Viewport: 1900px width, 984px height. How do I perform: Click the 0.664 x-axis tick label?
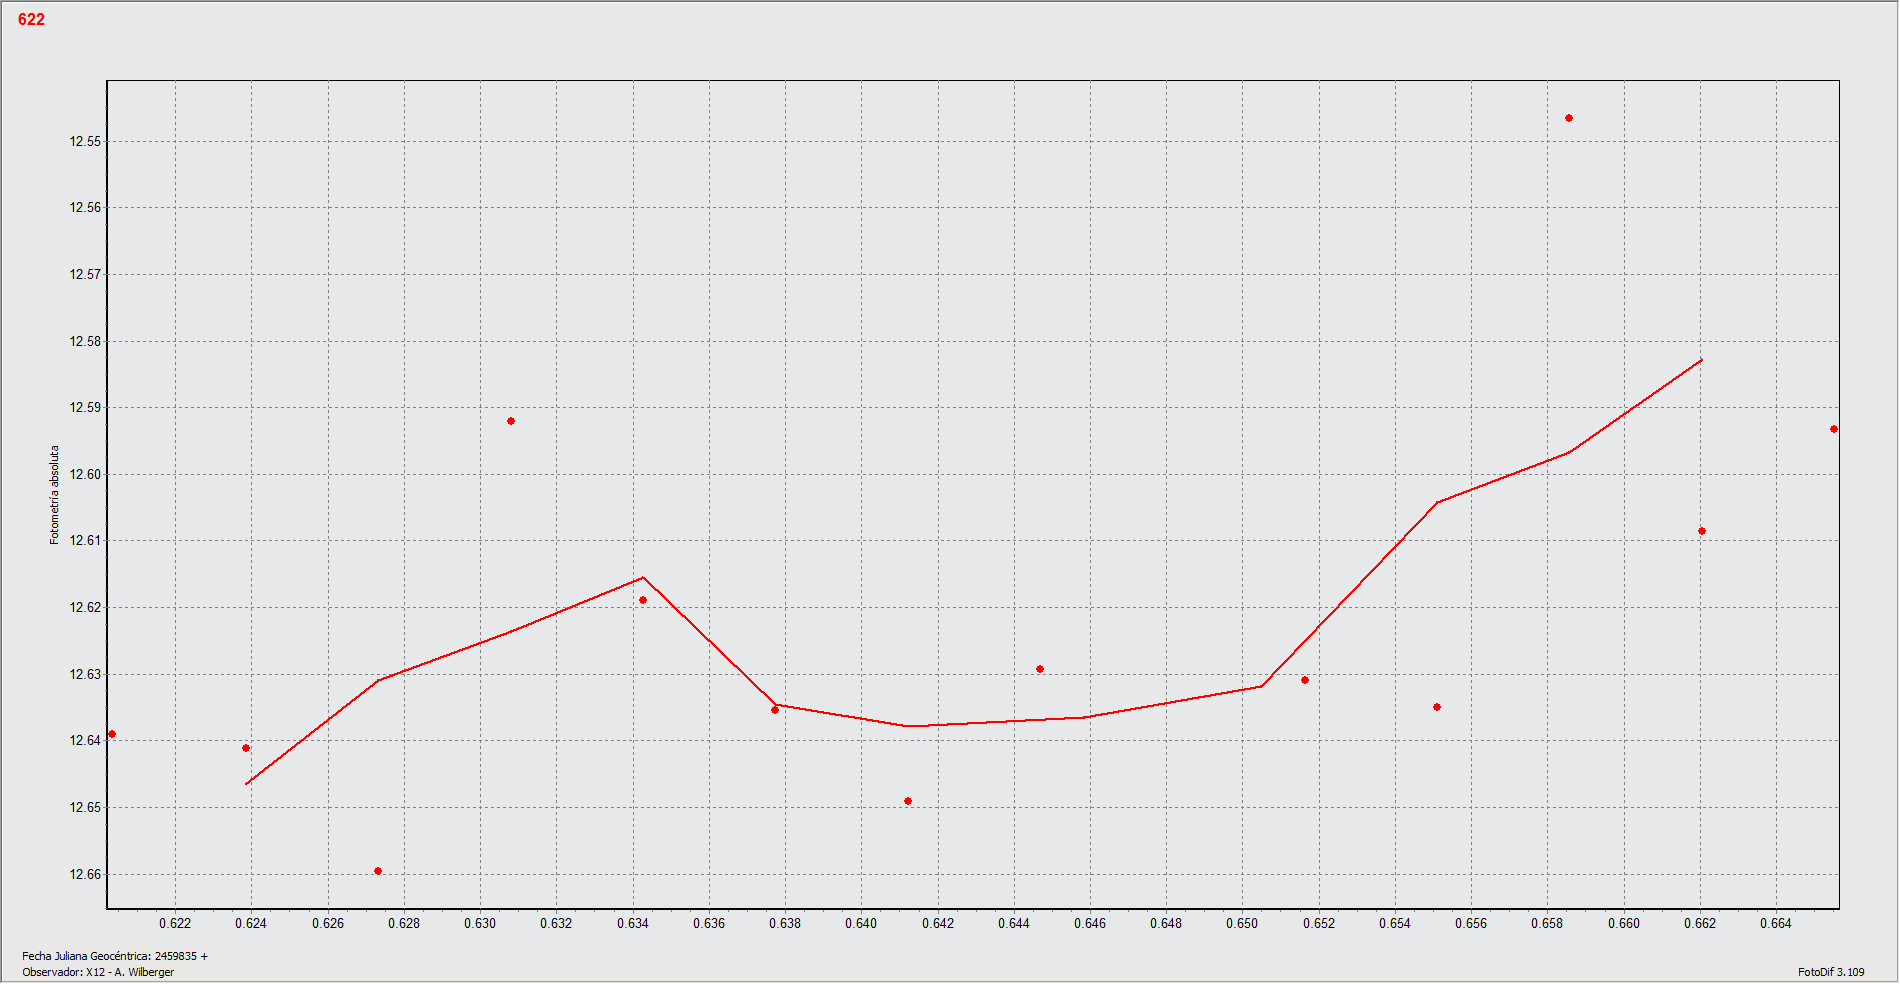tap(1776, 923)
